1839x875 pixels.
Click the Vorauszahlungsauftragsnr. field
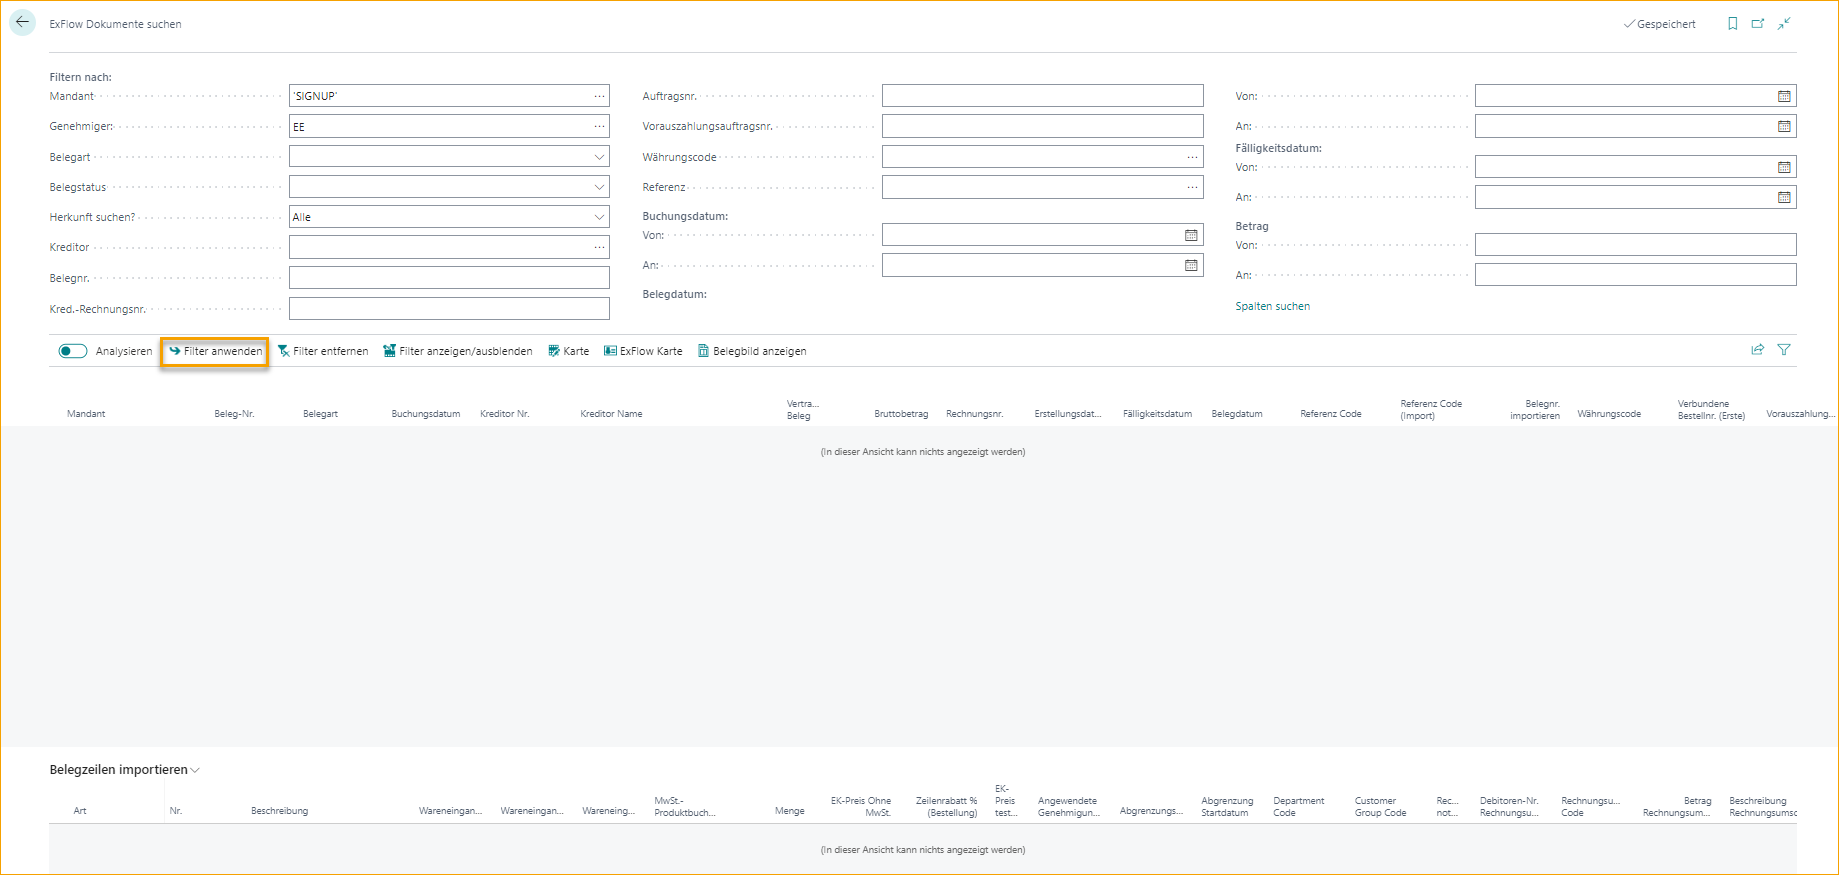pos(1042,126)
